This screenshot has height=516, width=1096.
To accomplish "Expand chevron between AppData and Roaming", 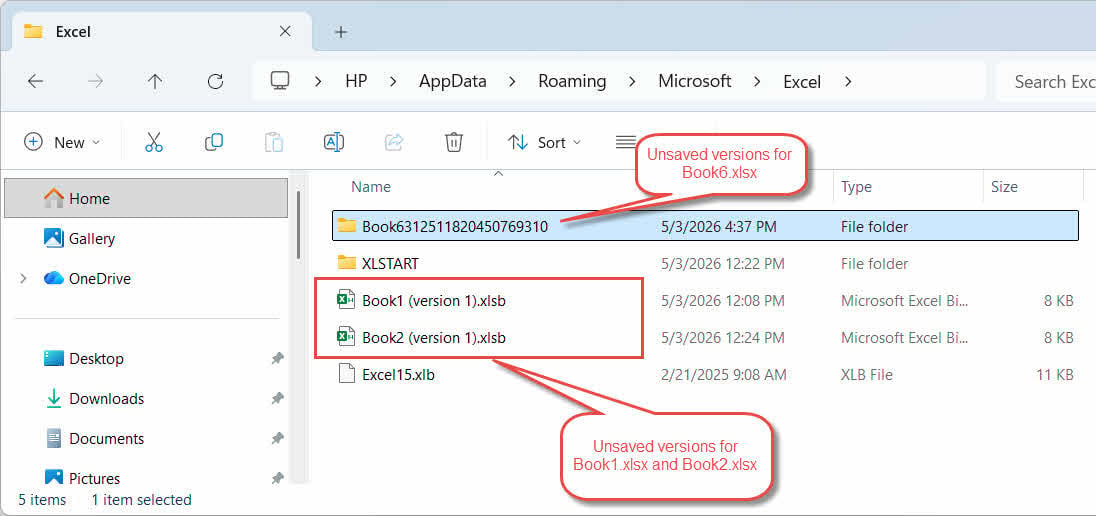I will (512, 82).
